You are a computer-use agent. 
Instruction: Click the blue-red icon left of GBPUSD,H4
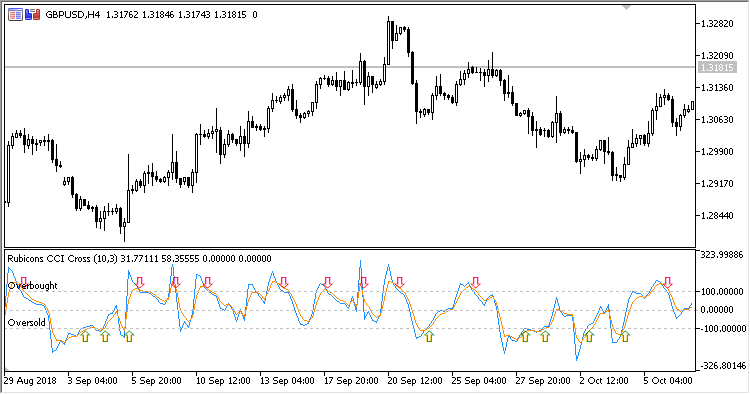point(33,15)
